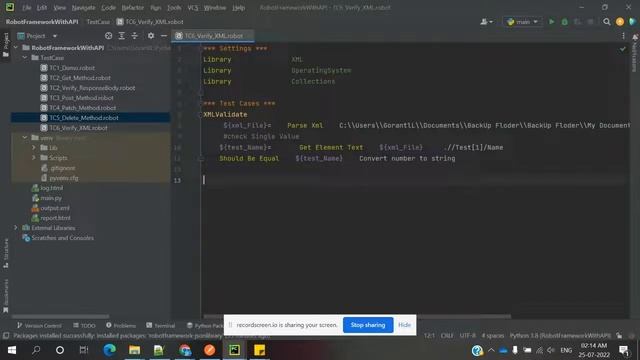This screenshot has height=360, width=640.
Task: Open the File menu
Action: coord(27,7)
